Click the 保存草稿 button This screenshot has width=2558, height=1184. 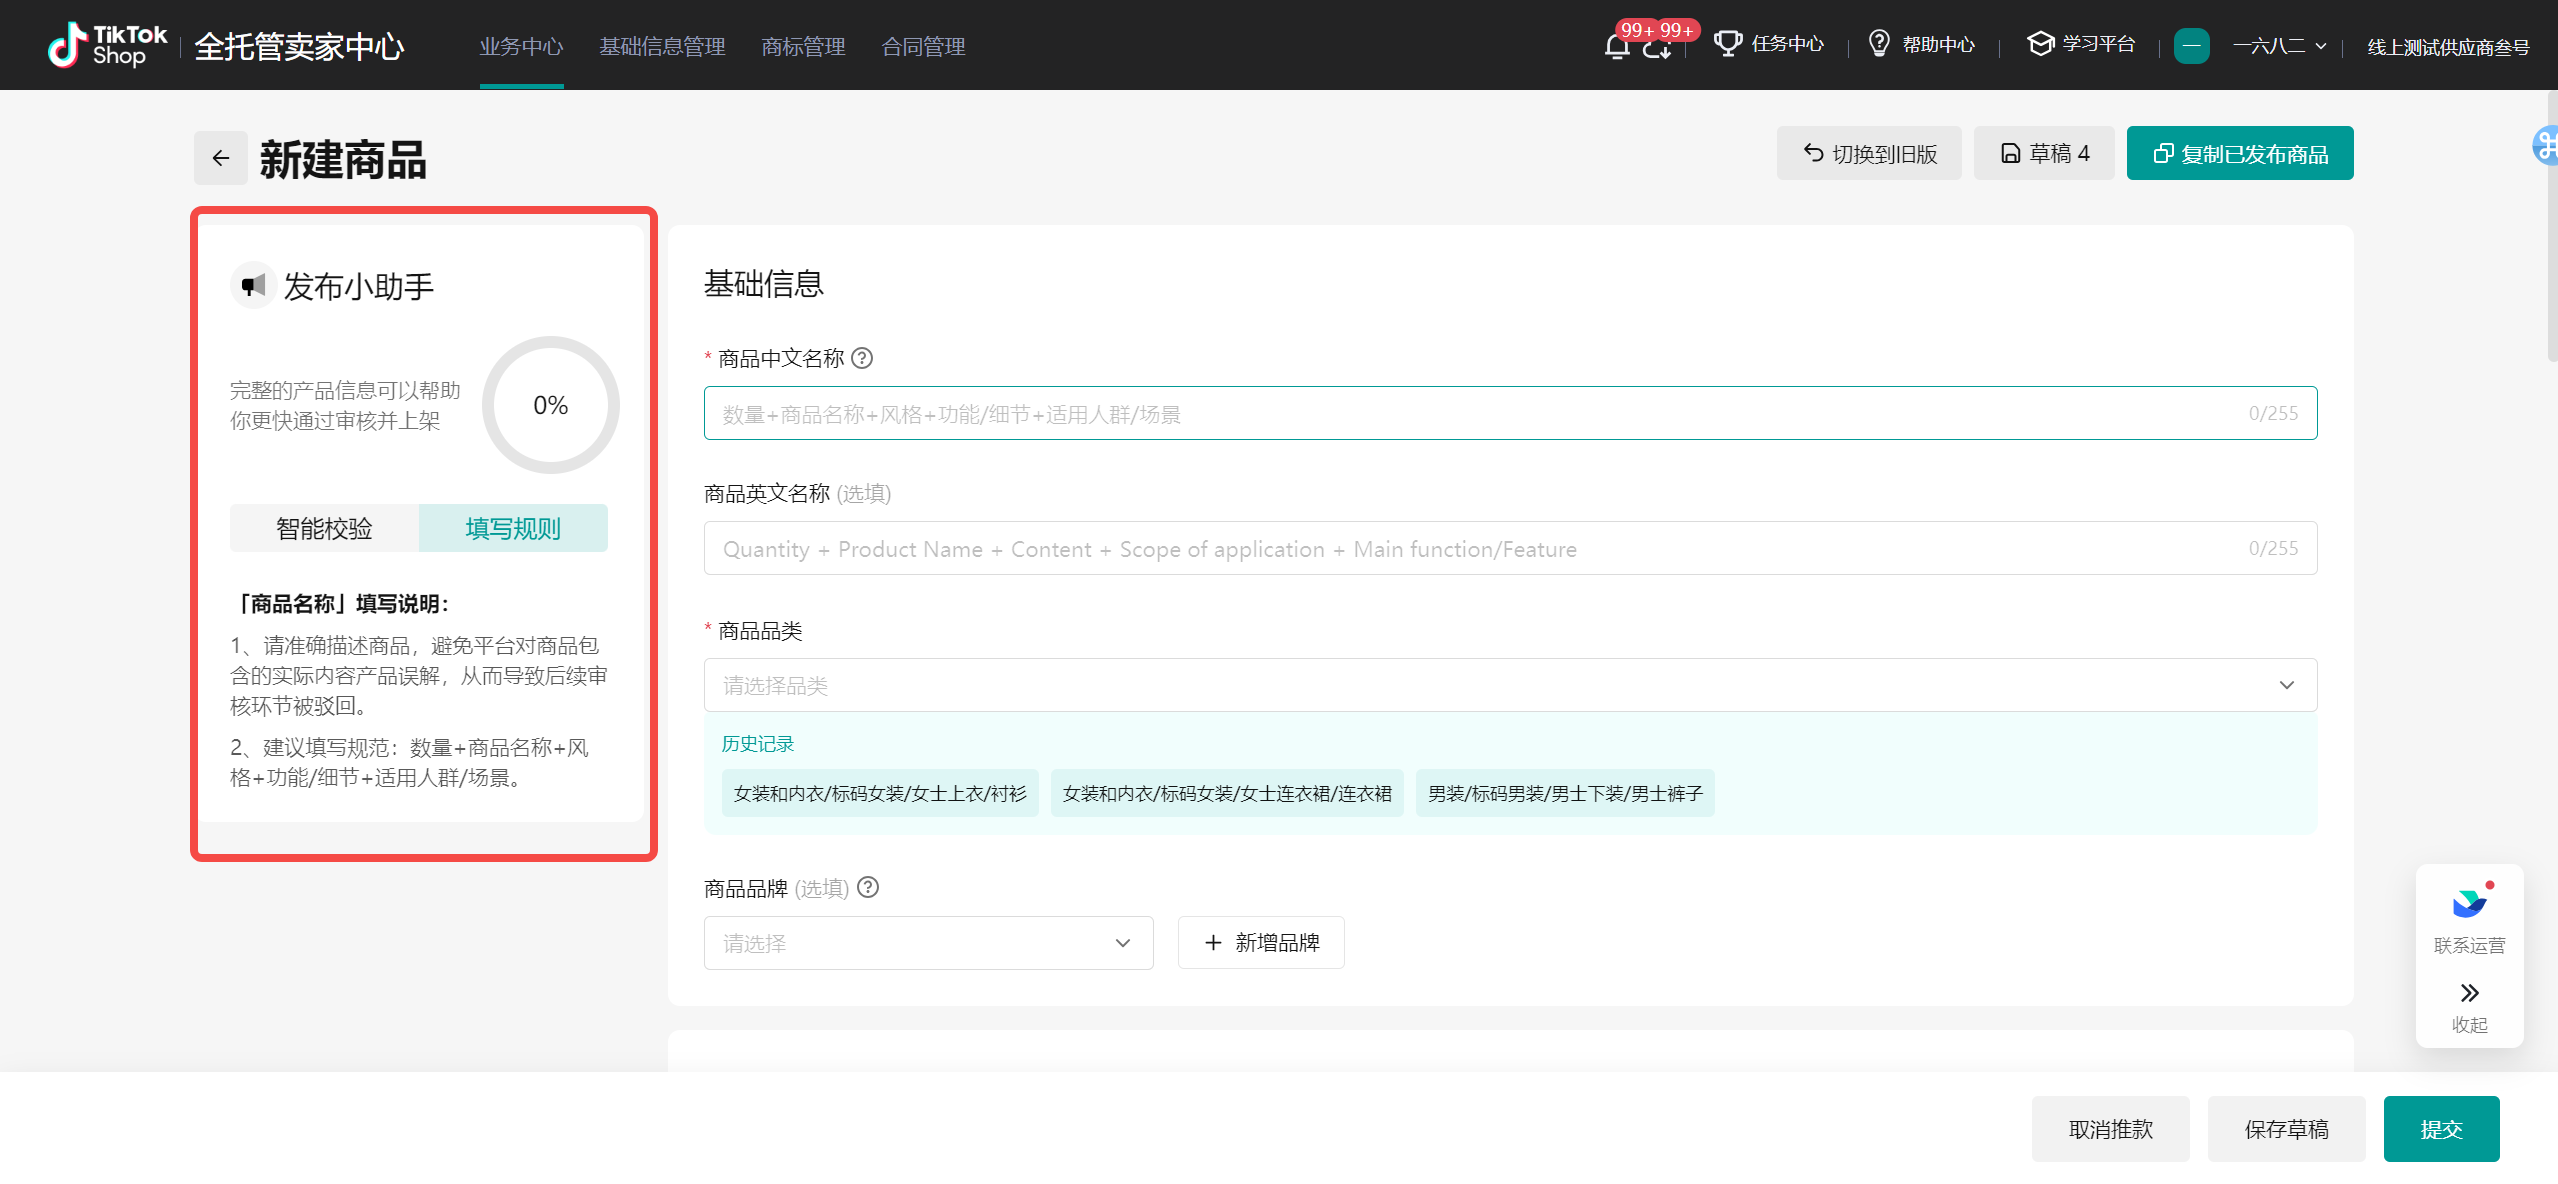pyautogui.click(x=2286, y=1129)
